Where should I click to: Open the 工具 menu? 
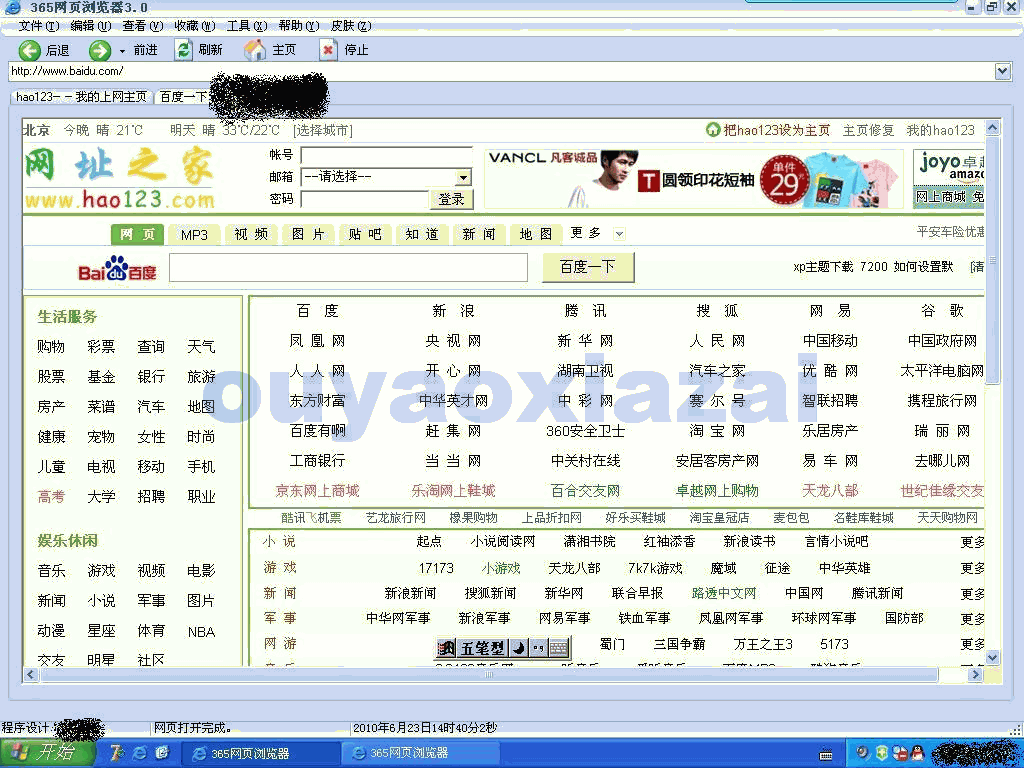(246, 25)
